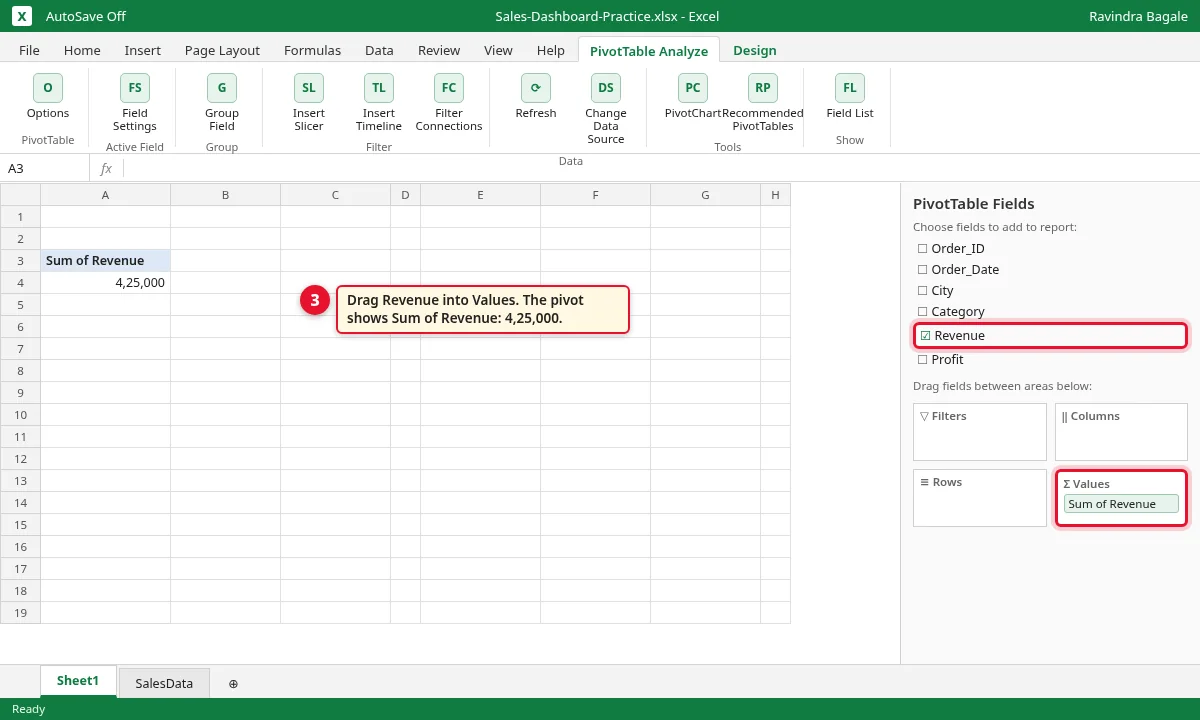This screenshot has width=1200, height=720.
Task: Click the Ready status bar text
Action: click(28, 709)
